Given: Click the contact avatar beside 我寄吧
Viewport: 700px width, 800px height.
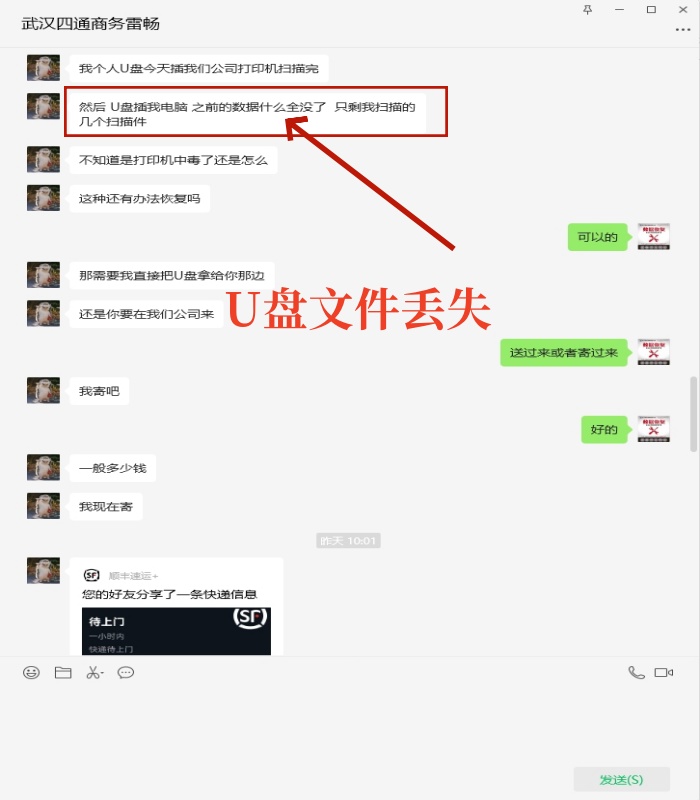Looking at the screenshot, I should [43, 390].
